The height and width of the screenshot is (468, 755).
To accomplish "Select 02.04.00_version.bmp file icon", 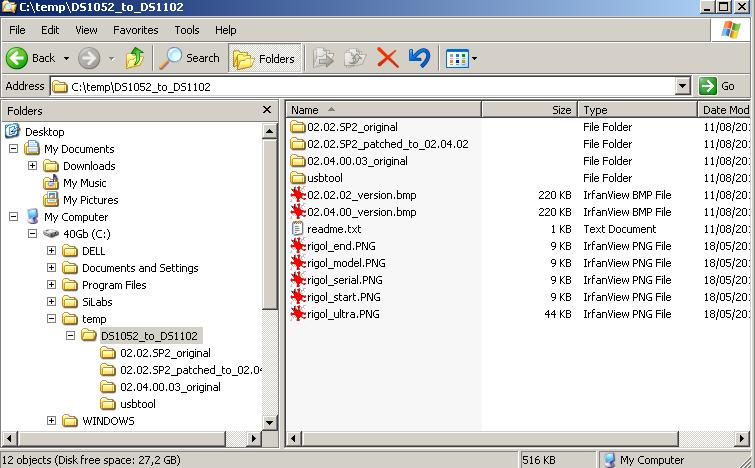I will [x=297, y=212].
